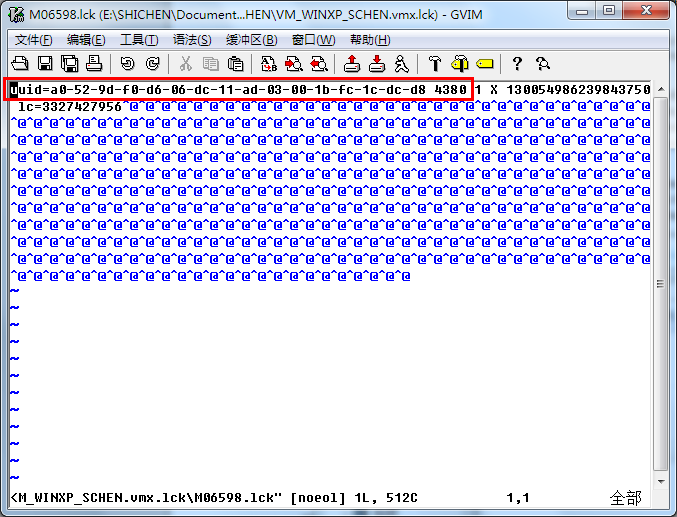
Task: Click the 1,1 cursor position indicator
Action: (x=518, y=498)
